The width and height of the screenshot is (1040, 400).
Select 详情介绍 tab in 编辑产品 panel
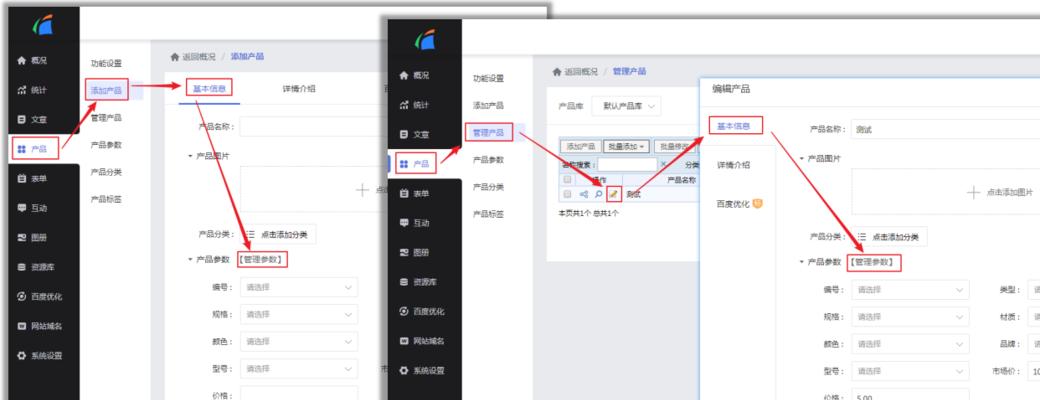[734, 165]
